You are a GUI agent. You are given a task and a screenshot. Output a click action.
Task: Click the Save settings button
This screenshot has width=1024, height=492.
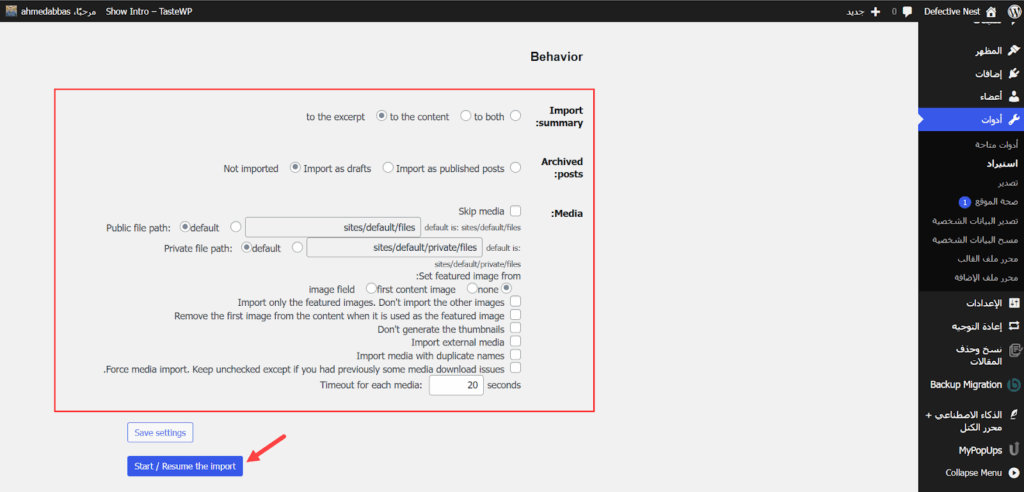click(160, 432)
